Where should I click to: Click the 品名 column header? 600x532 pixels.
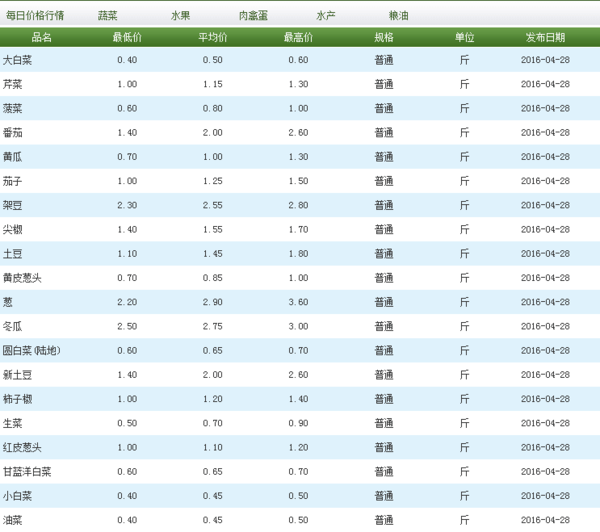[x=41, y=37]
